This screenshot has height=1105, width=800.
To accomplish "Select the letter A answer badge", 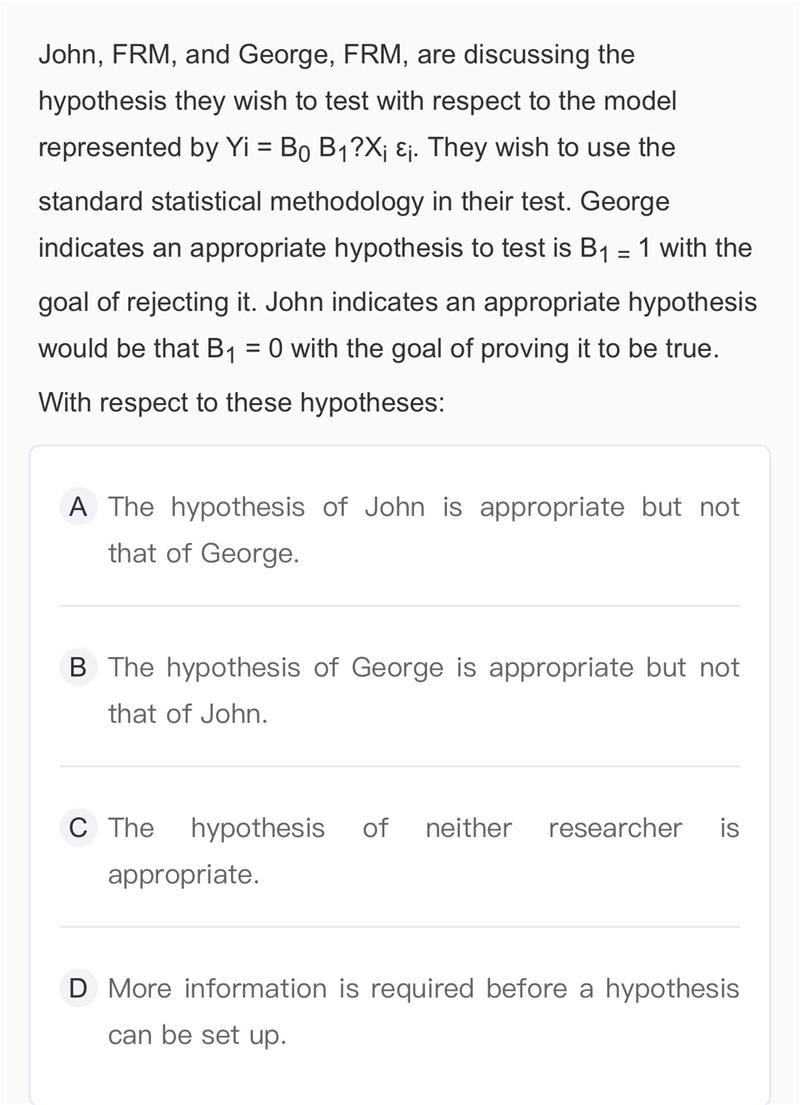I will coord(78,507).
